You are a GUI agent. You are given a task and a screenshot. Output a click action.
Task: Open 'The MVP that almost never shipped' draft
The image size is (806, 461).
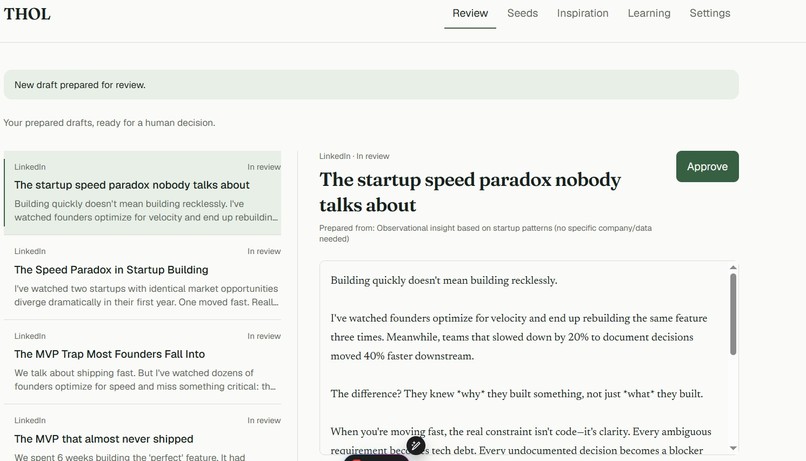pos(142,434)
